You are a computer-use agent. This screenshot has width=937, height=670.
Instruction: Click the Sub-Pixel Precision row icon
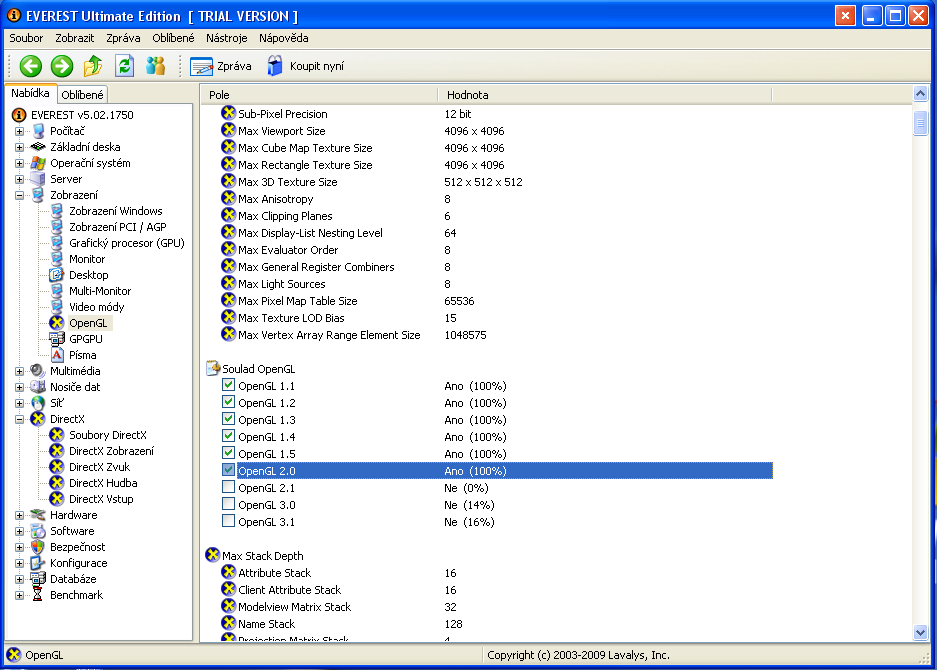tap(228, 113)
